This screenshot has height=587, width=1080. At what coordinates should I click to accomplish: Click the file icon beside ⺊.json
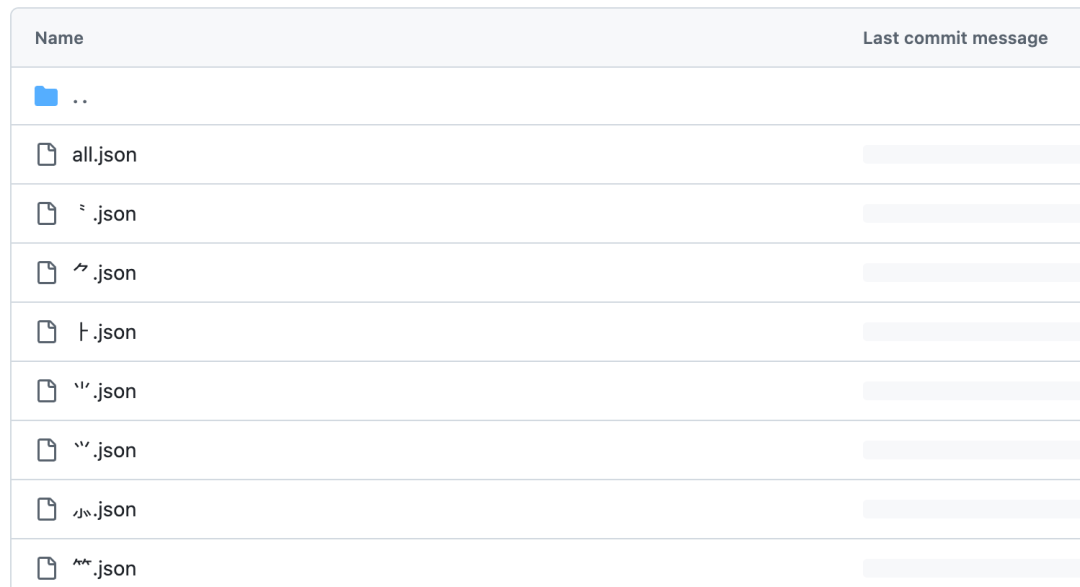tap(46, 332)
